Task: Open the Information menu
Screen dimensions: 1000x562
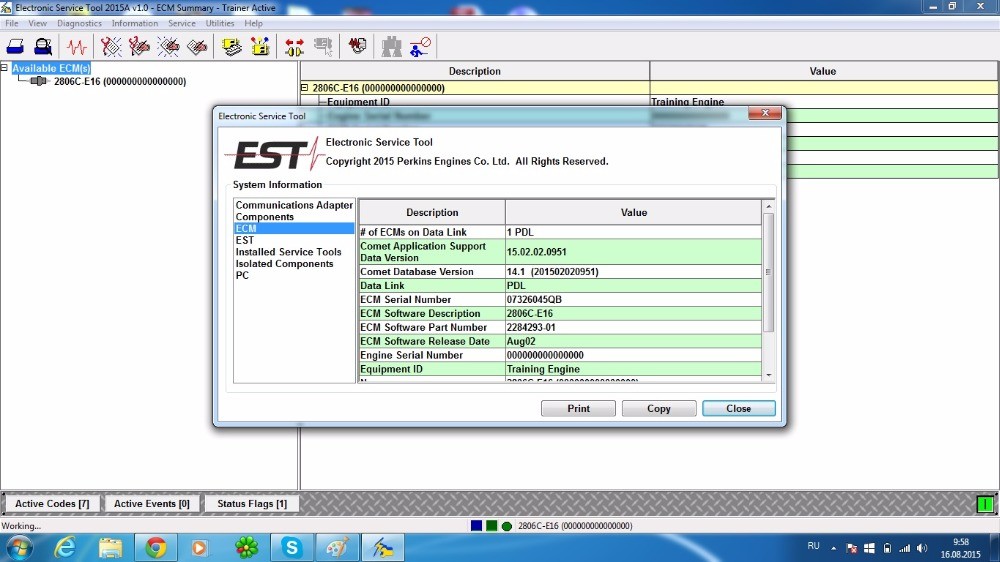Action: pyautogui.click(x=135, y=23)
